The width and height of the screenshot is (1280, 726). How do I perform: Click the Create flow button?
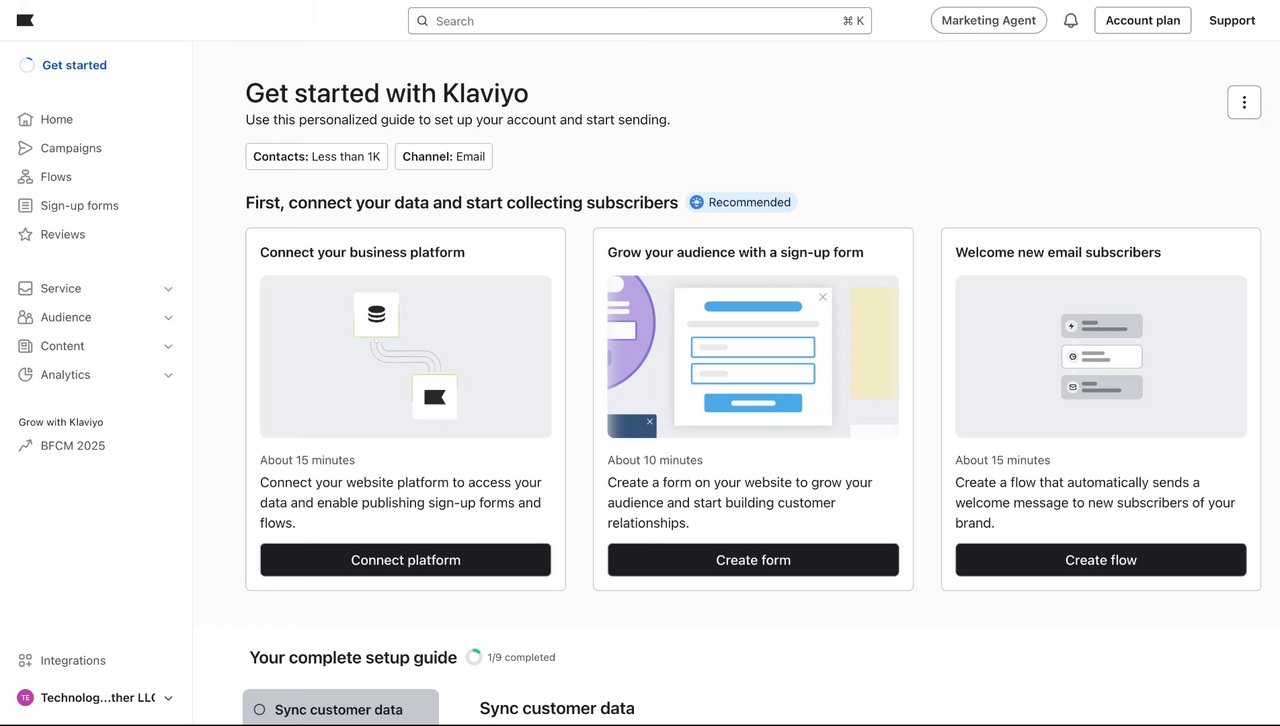tap(1100, 560)
